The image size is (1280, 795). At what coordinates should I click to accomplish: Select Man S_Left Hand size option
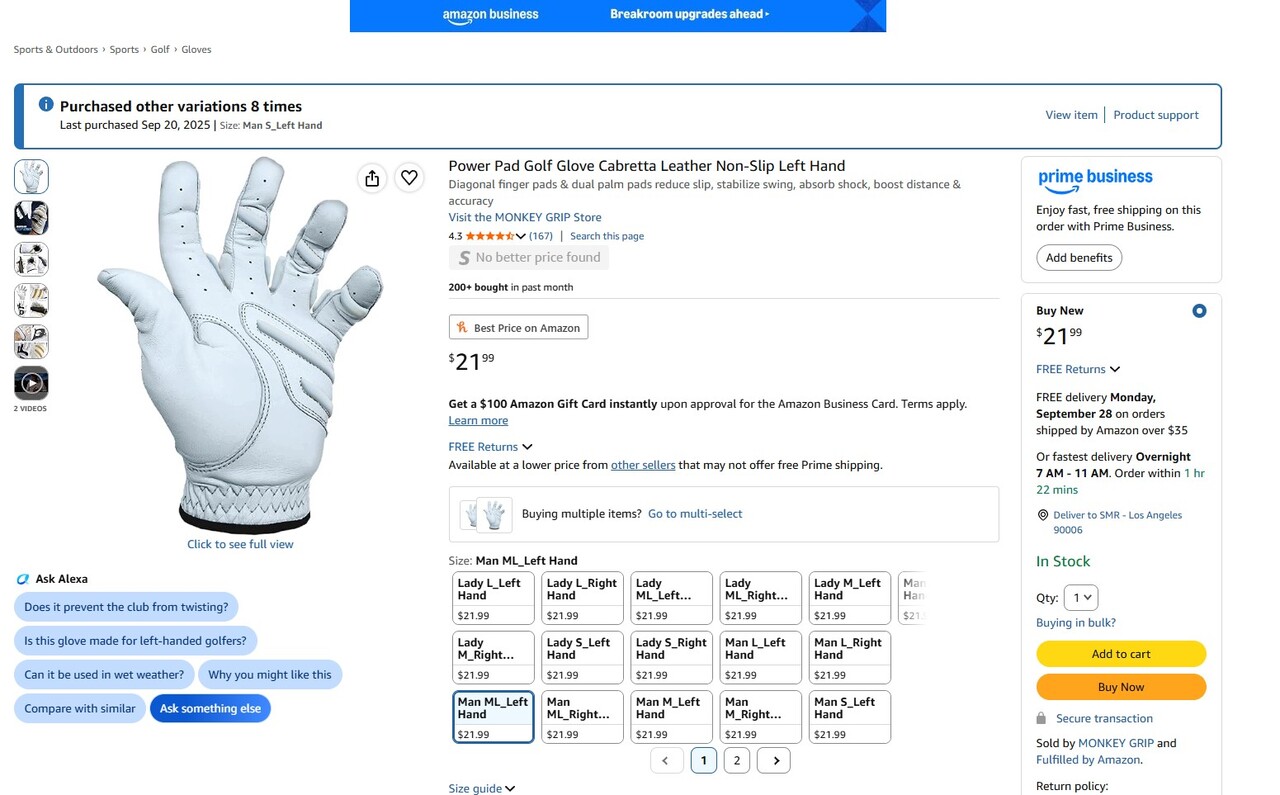click(849, 717)
